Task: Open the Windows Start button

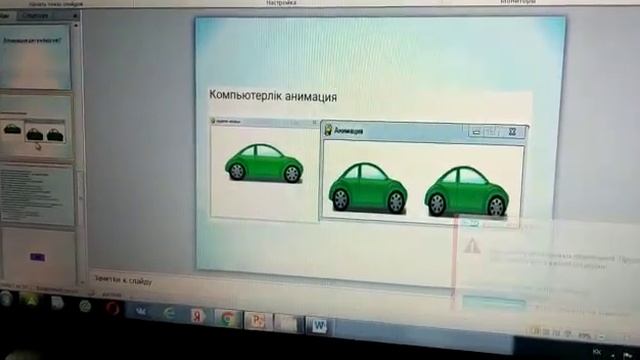Action: pyautogui.click(x=6, y=298)
